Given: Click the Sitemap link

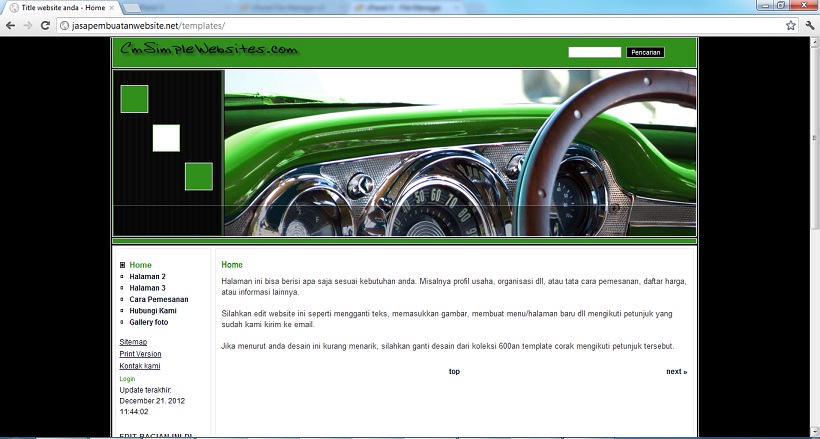Looking at the screenshot, I should pos(133,342).
